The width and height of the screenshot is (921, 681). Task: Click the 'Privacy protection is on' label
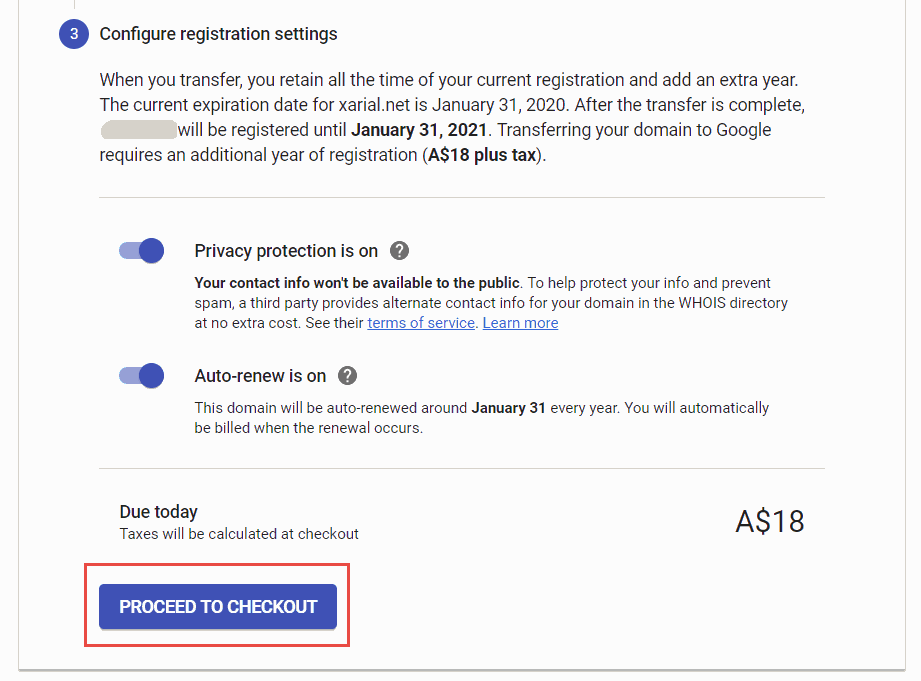click(286, 251)
